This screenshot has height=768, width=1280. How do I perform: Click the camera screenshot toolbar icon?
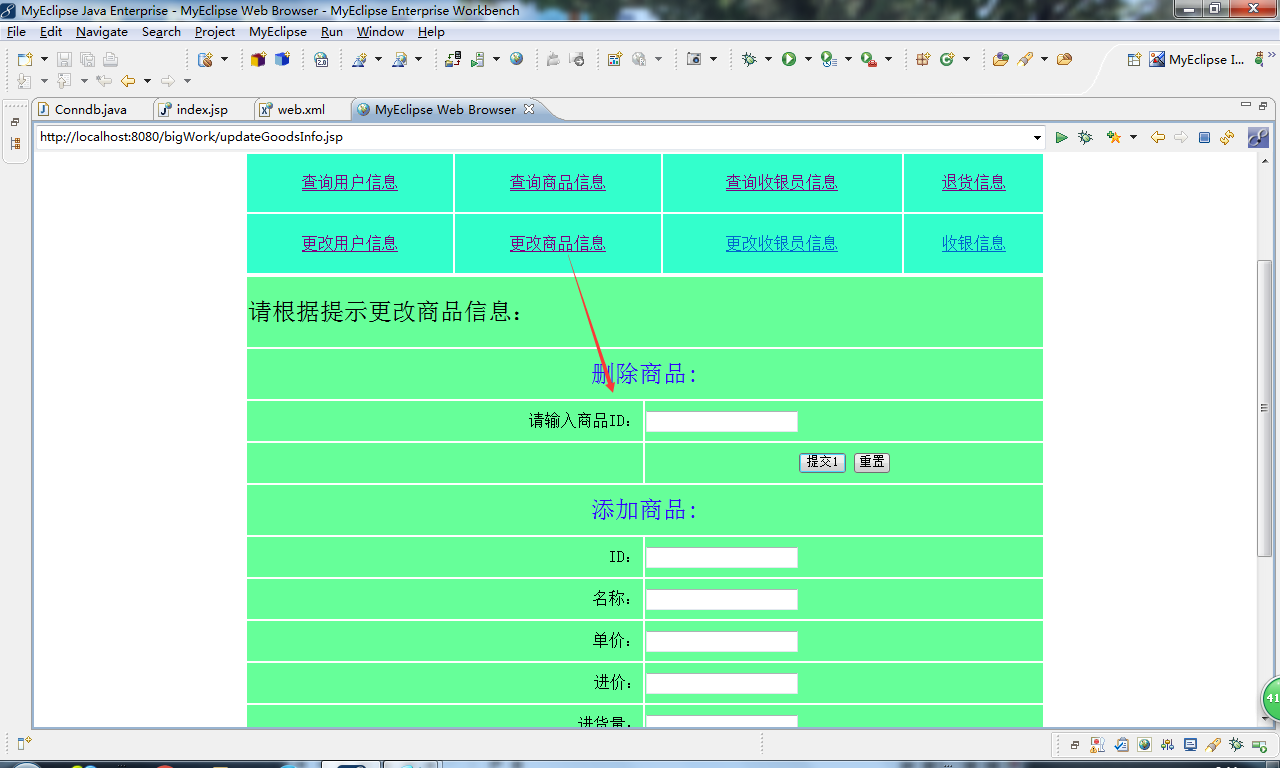(694, 59)
